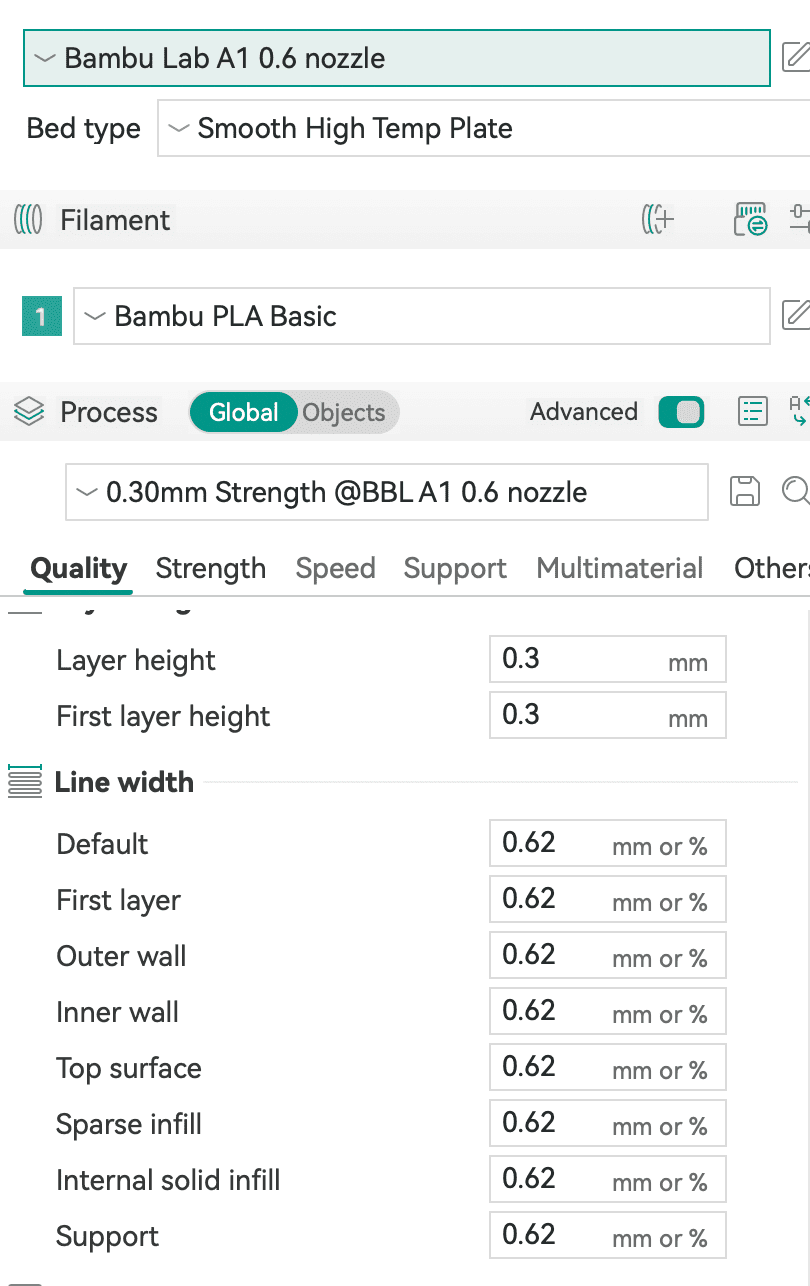Save the current process preset

[743, 491]
